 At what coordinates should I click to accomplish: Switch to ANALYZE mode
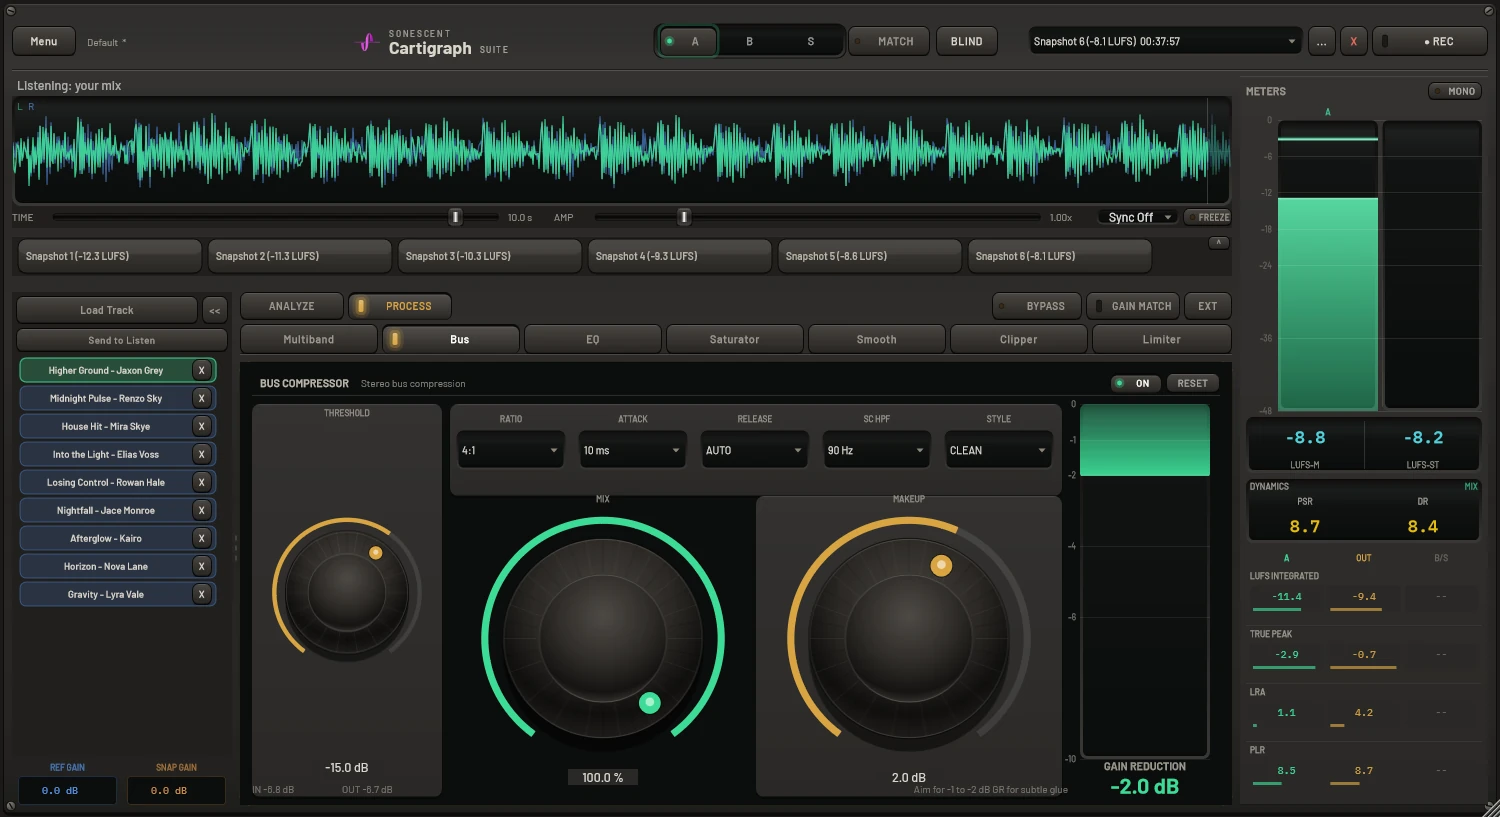pyautogui.click(x=291, y=306)
